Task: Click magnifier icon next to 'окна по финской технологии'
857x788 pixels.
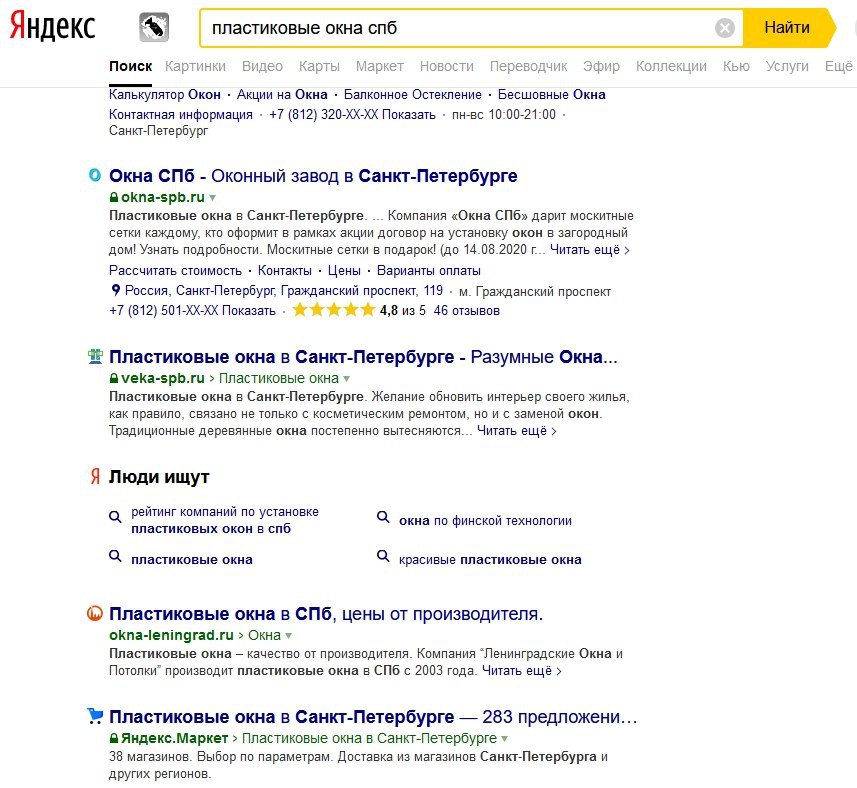Action: pyautogui.click(x=383, y=517)
